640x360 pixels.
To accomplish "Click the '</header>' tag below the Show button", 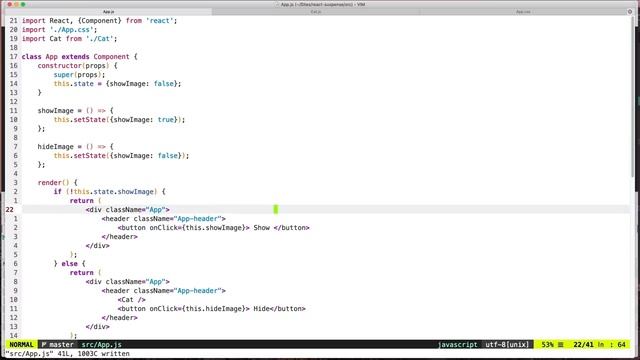I will click(x=120, y=236).
